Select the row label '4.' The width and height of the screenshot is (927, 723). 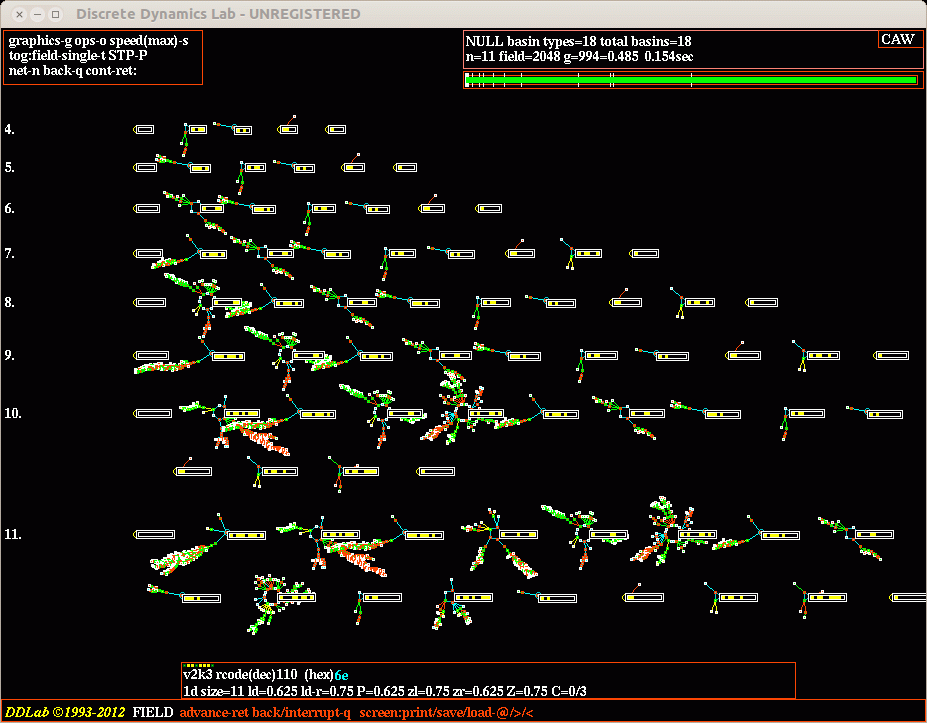9,129
